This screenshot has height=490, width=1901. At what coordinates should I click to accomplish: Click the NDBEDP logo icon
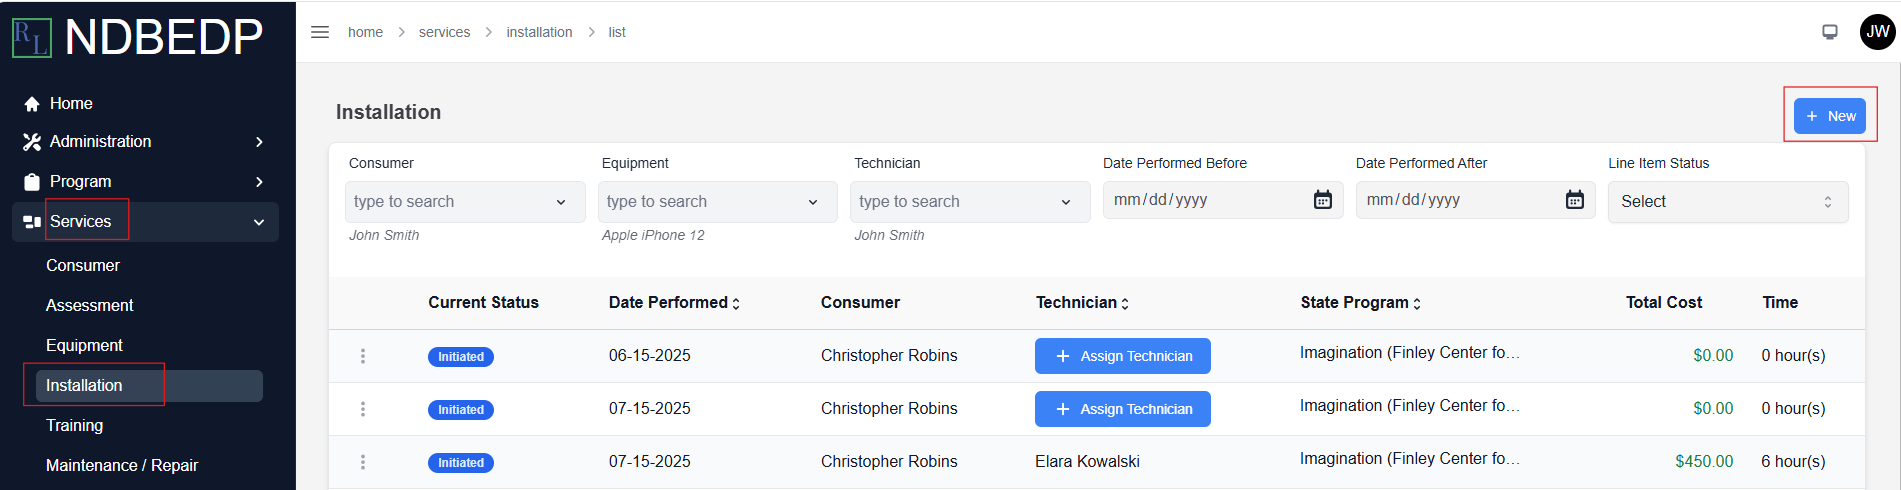31,38
